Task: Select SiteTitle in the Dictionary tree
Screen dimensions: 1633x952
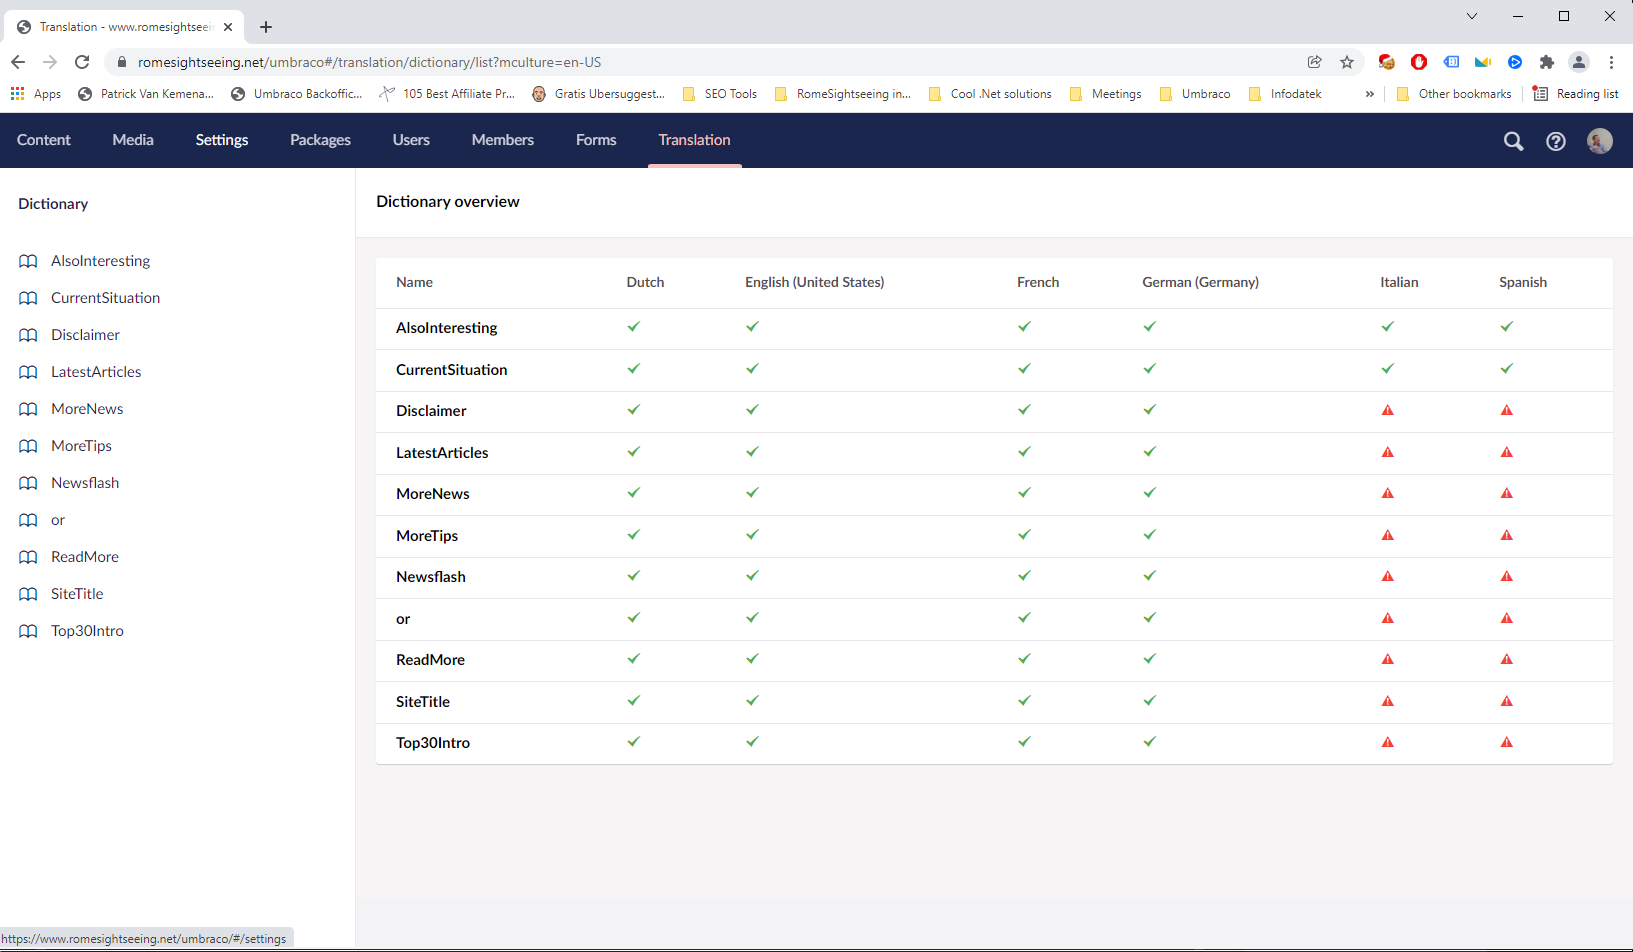Action: pos(77,594)
